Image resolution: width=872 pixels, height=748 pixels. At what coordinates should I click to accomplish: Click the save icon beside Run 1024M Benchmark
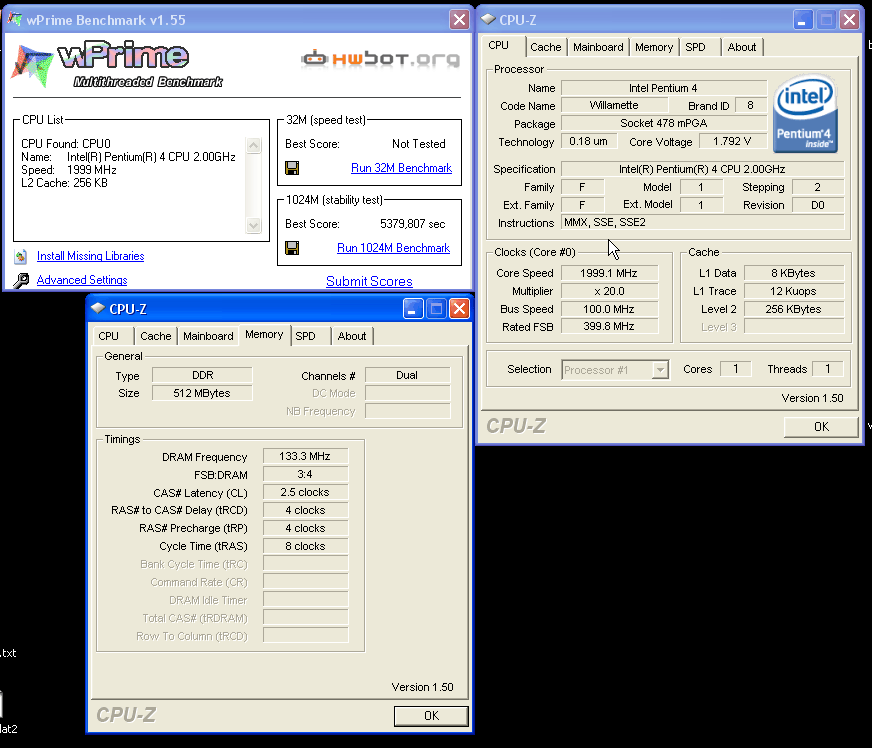click(x=292, y=248)
